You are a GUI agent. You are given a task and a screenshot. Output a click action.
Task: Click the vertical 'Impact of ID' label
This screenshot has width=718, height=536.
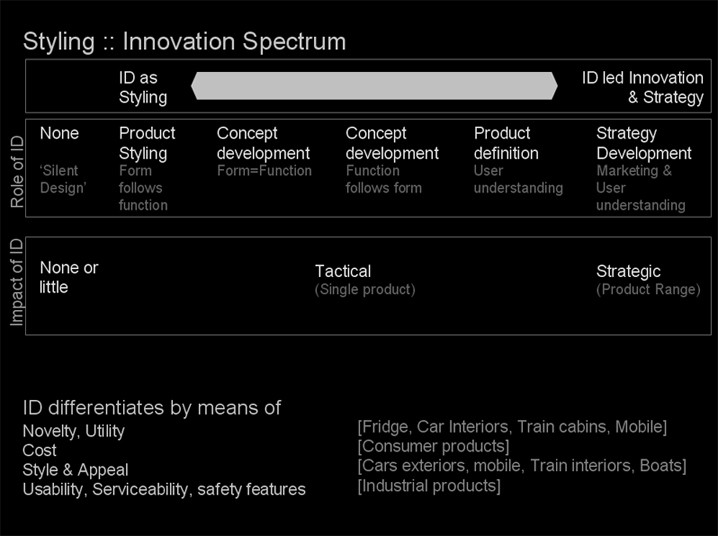click(15, 284)
